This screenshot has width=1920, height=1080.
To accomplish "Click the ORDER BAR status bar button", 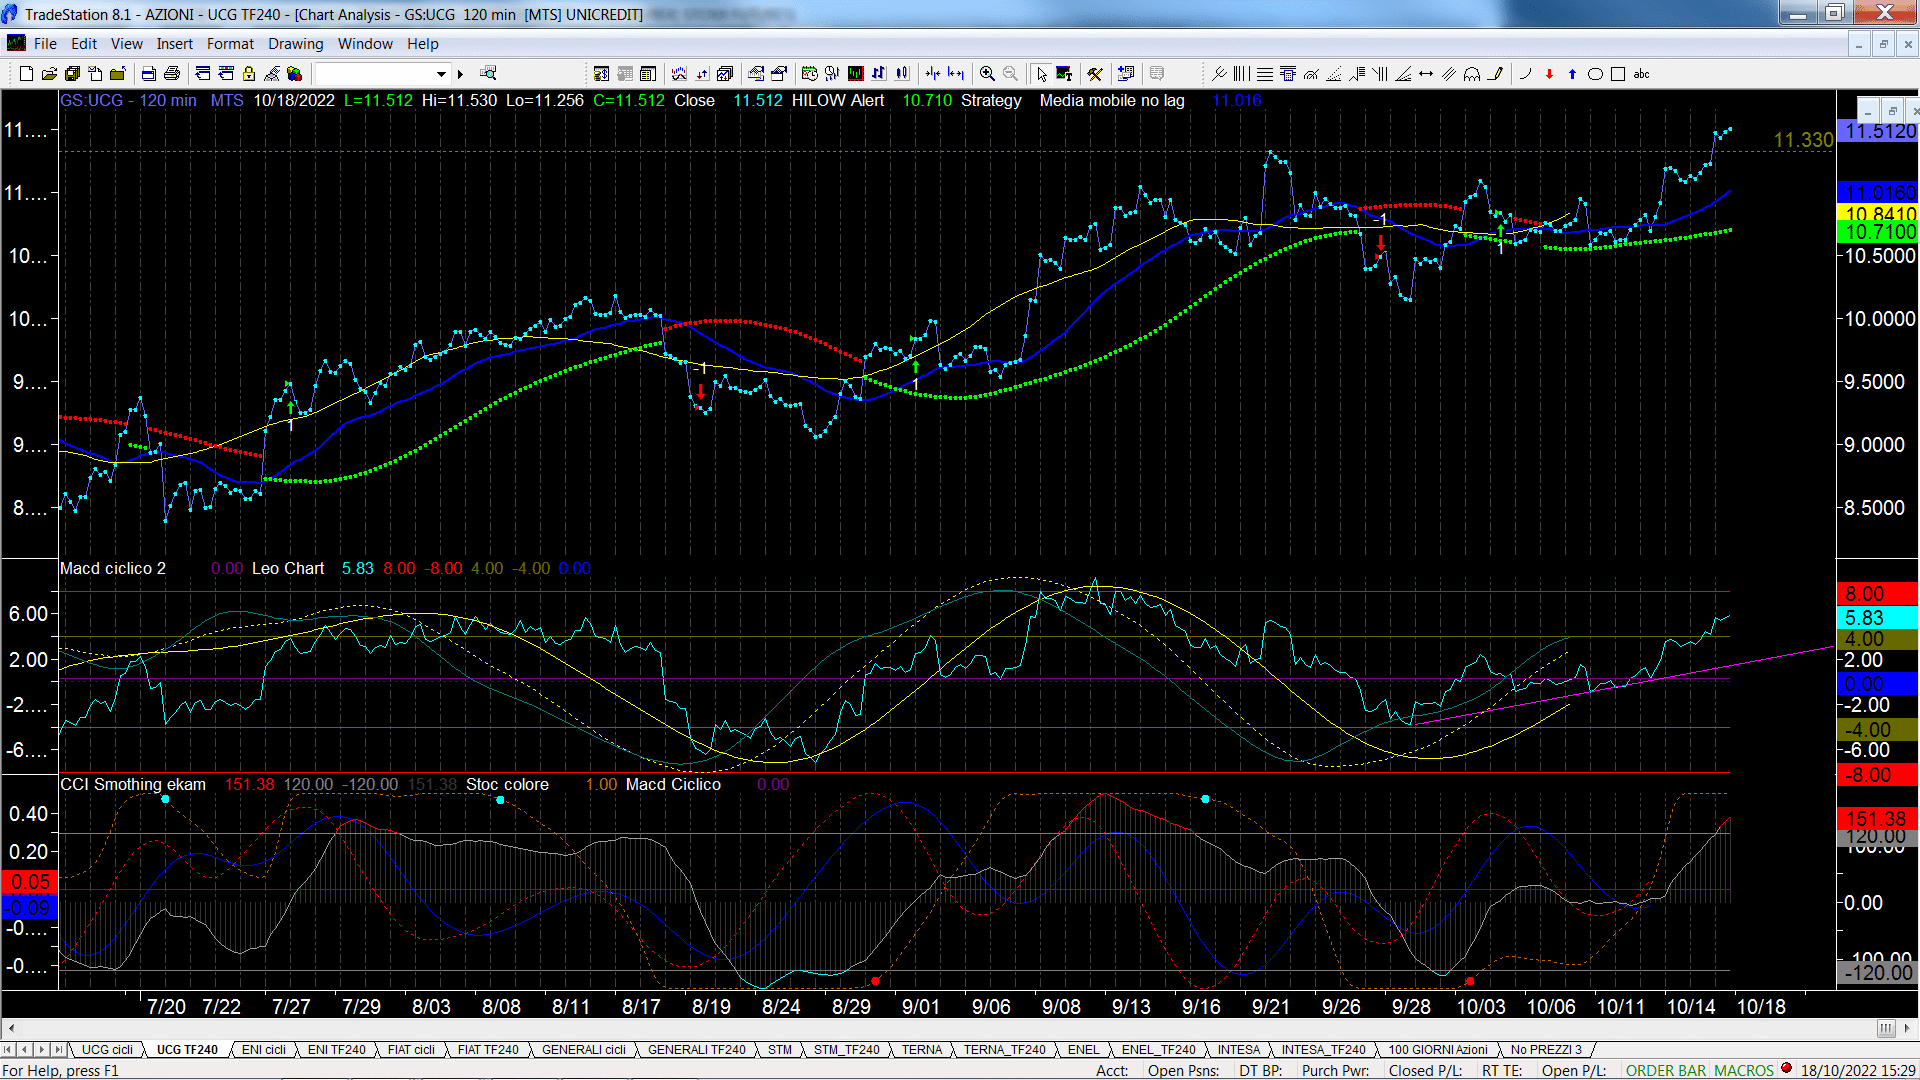I will (x=1666, y=1070).
